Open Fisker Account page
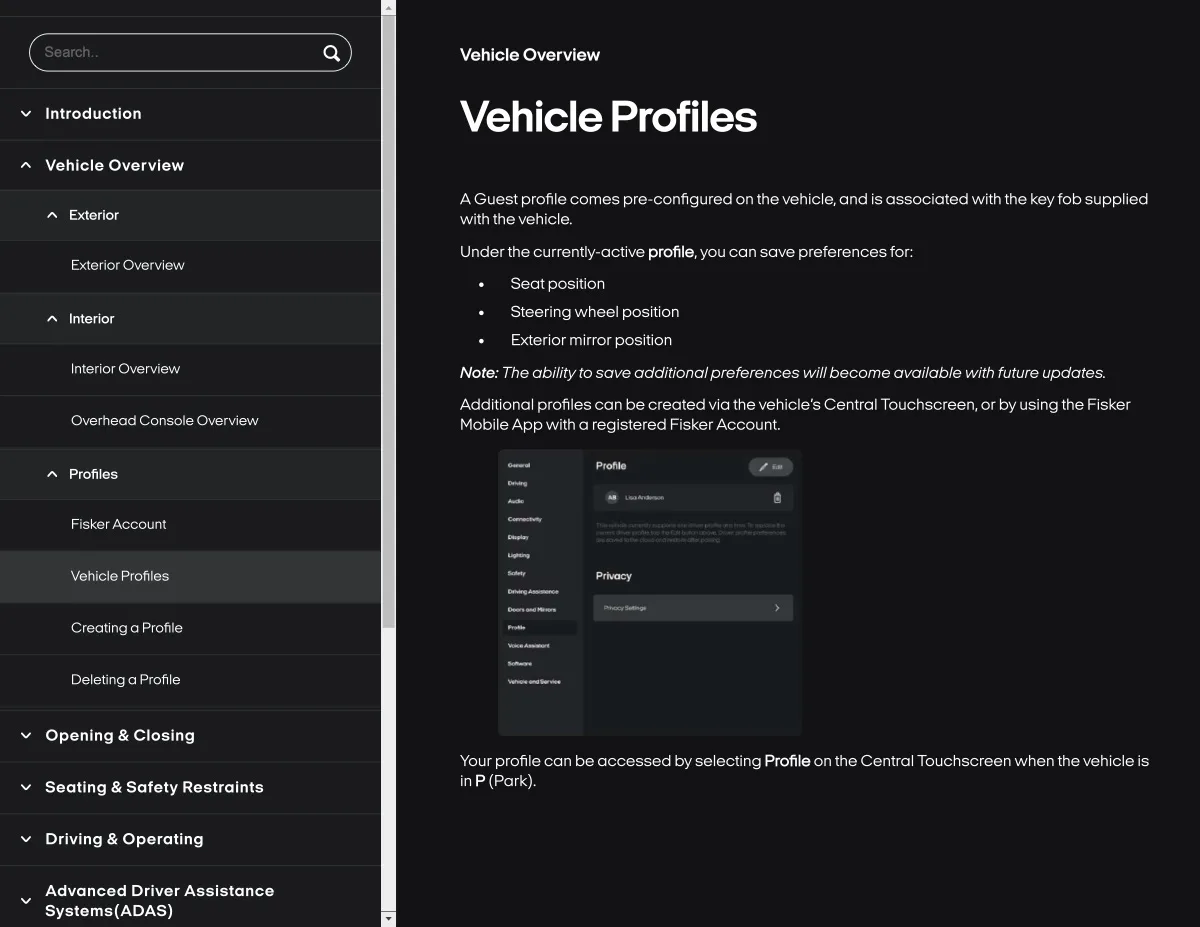This screenshot has height=927, width=1200. (118, 524)
